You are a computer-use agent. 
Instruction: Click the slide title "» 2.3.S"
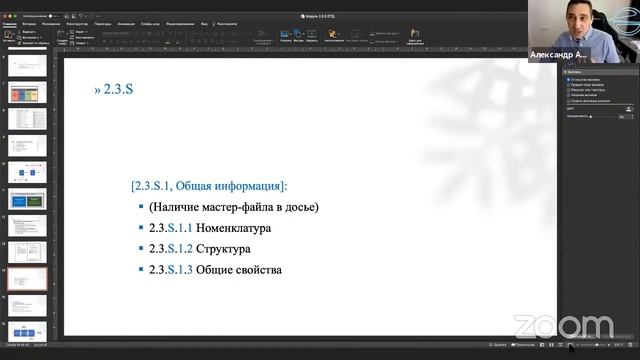(x=113, y=89)
